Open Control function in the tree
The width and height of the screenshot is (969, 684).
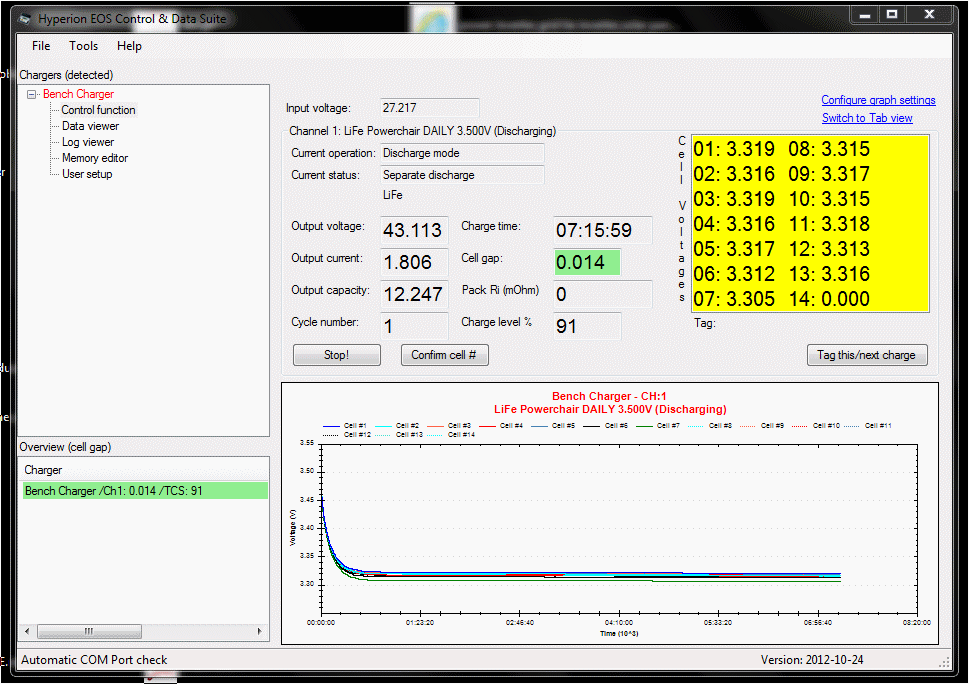(98, 110)
